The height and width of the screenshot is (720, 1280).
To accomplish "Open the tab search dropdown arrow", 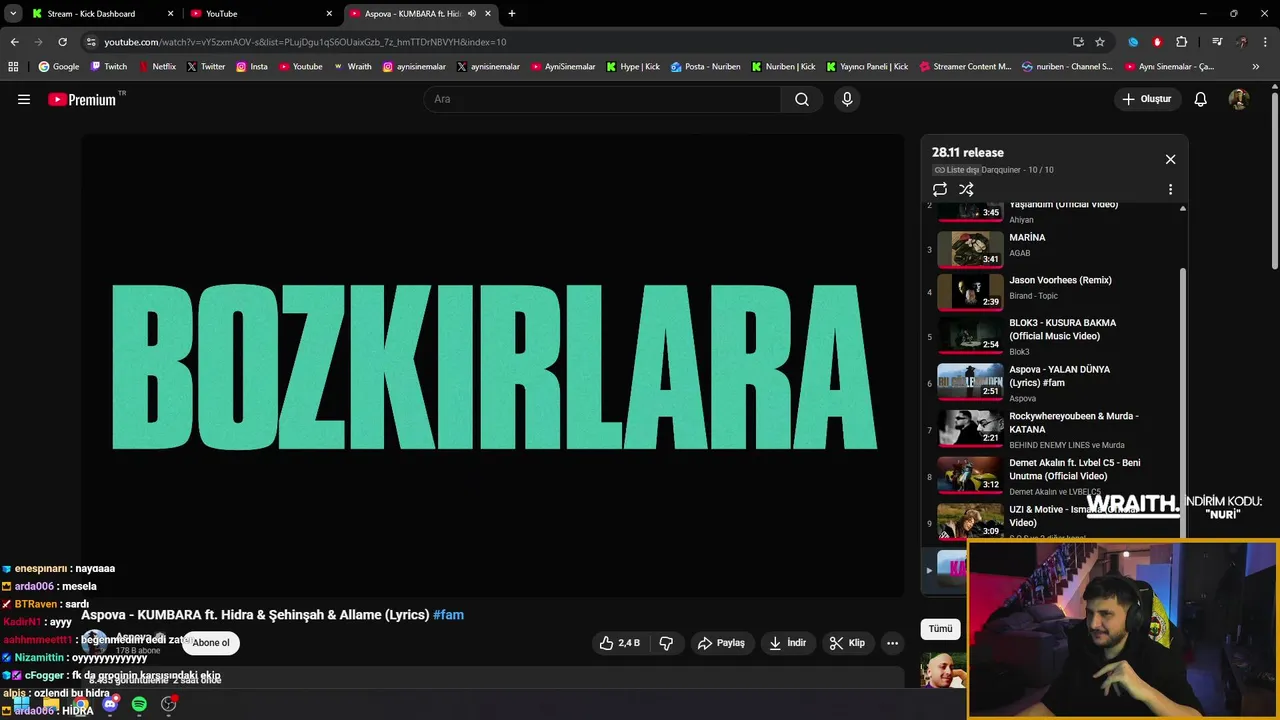I will coord(13,14).
